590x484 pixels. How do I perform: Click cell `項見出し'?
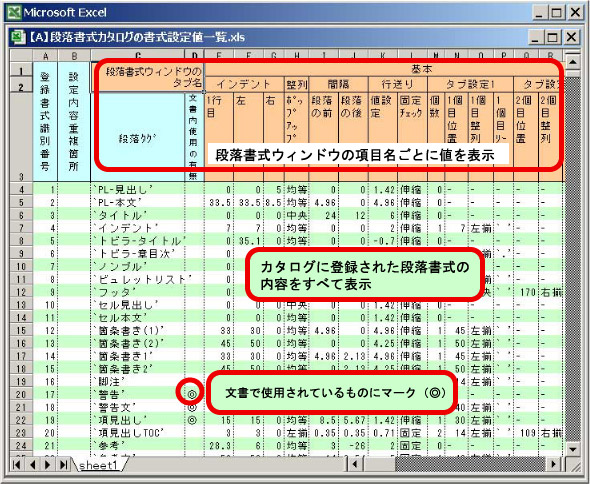point(138,420)
